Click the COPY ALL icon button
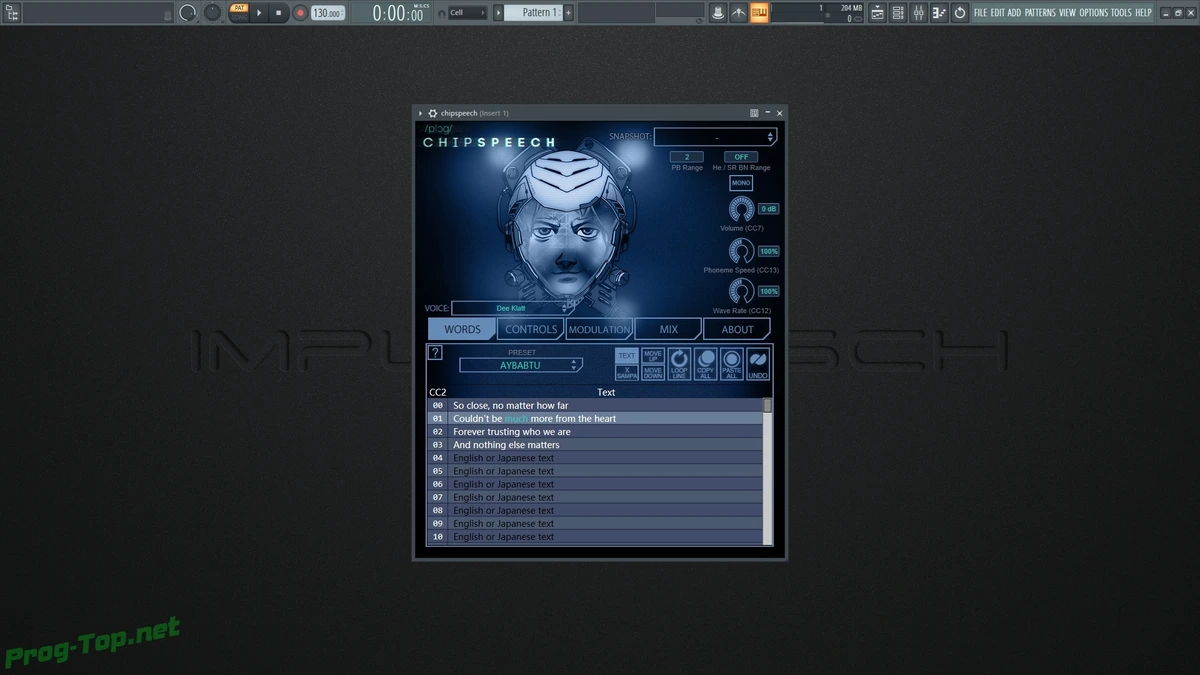Viewport: 1200px width, 675px height. pos(706,364)
